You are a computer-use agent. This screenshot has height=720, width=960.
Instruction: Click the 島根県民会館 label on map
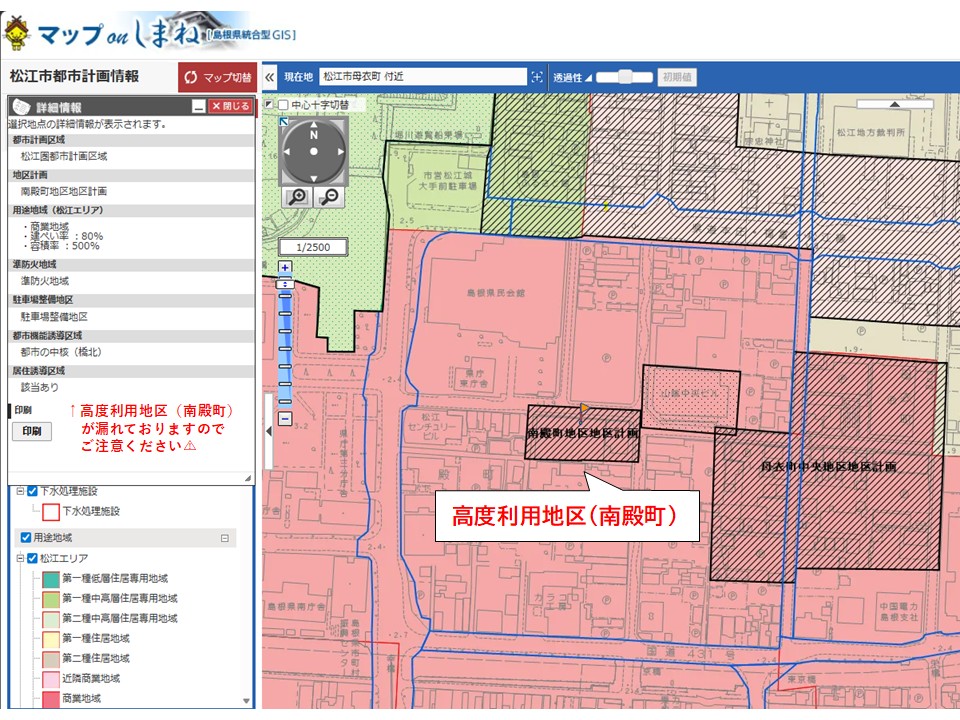click(x=495, y=293)
